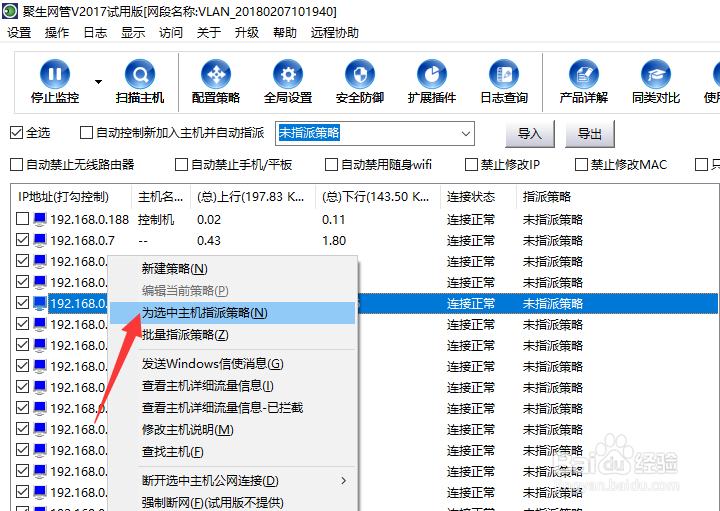Viewport: 720px width, 511px height.
Task: Click download value 1.80
Action: tap(334, 241)
